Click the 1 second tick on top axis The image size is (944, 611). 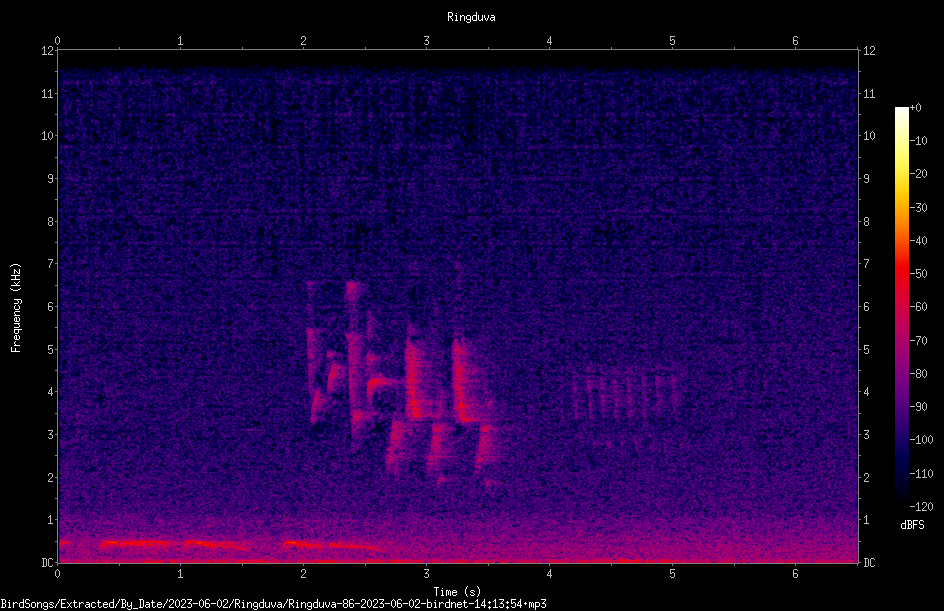click(180, 41)
